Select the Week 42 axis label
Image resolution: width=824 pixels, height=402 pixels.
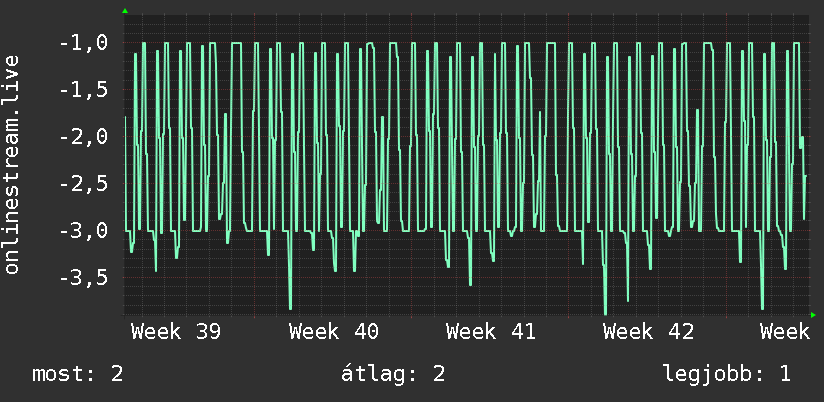(x=648, y=332)
